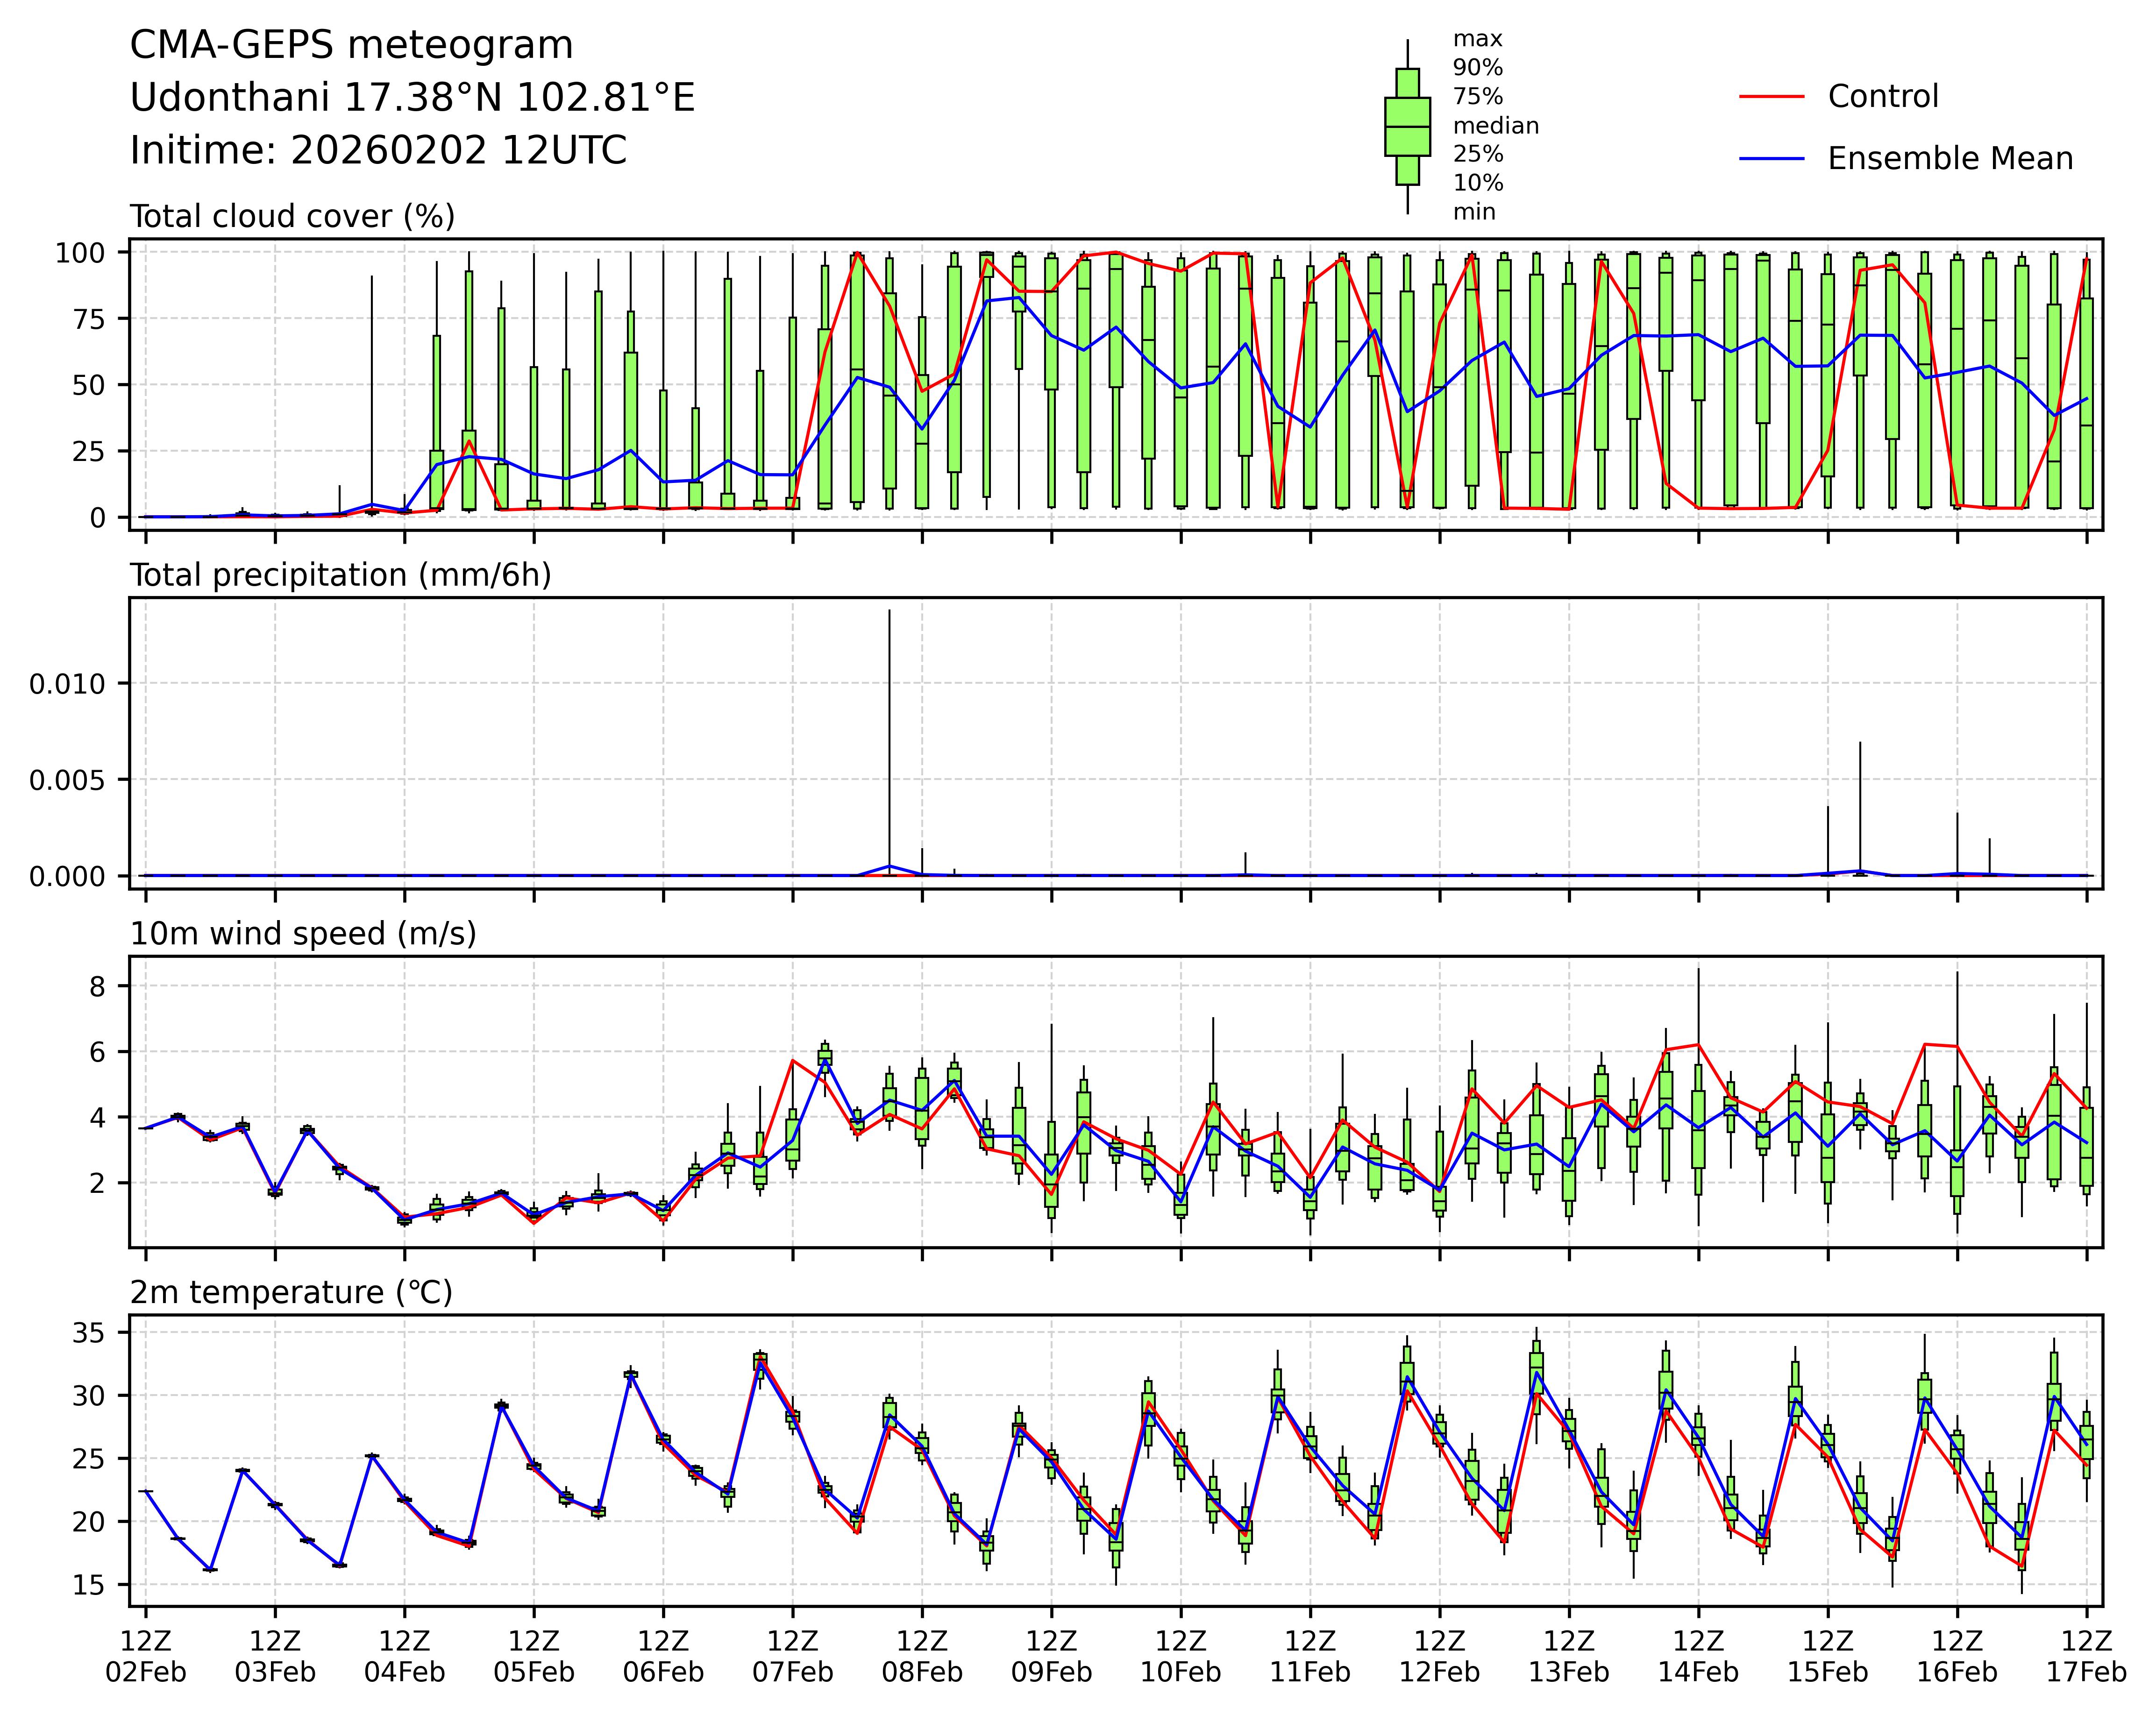This screenshot has width=2156, height=1715.
Task: Click the red Control legend line
Action: (1771, 97)
